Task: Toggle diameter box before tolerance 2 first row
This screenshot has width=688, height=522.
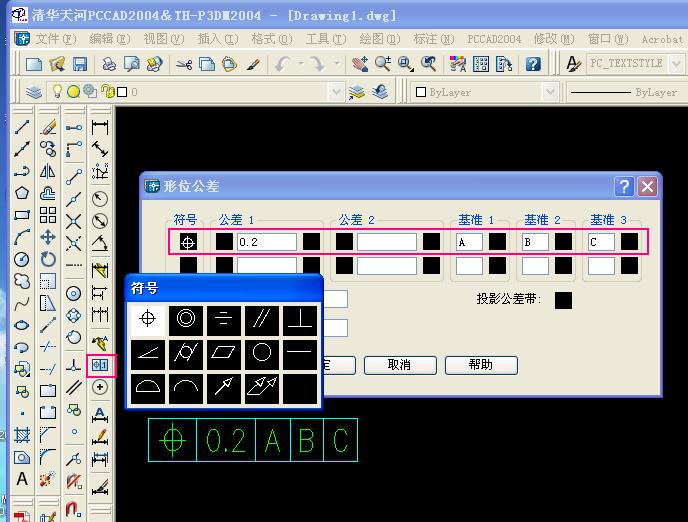Action: coord(344,242)
